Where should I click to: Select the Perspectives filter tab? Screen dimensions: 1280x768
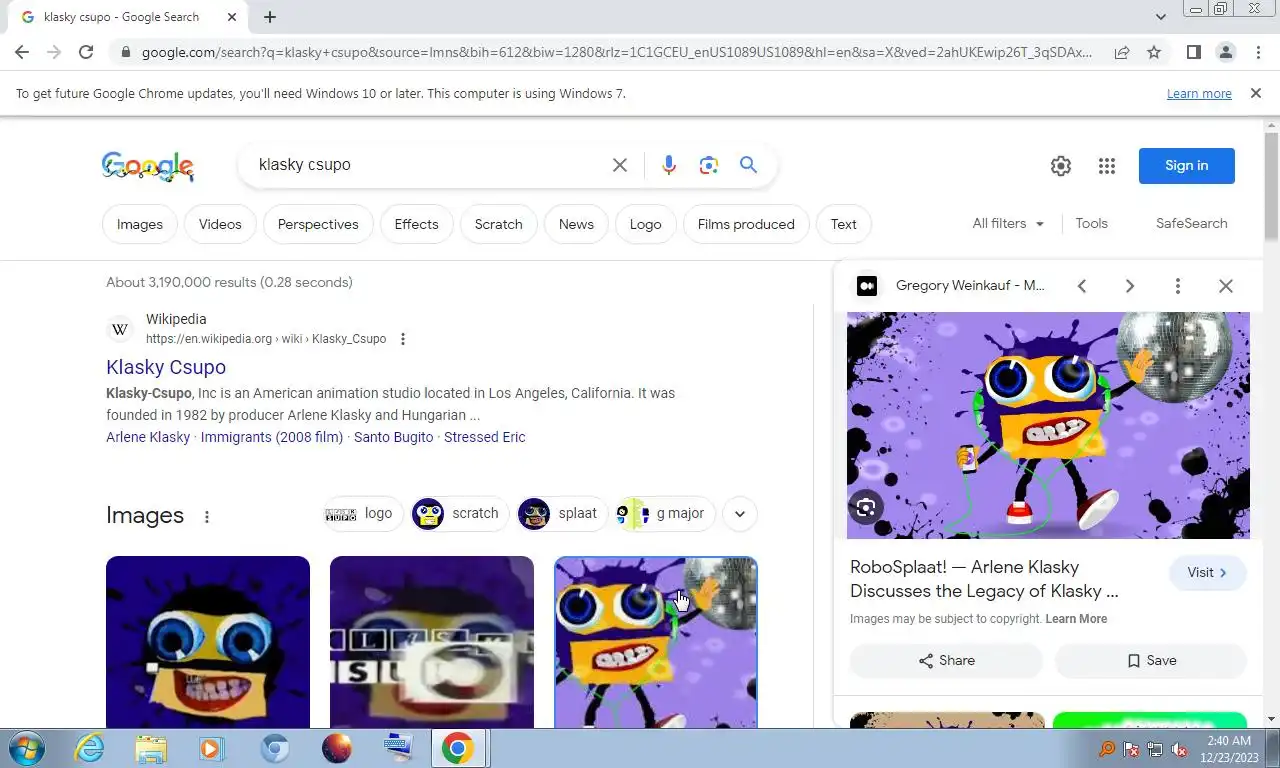coord(318,224)
